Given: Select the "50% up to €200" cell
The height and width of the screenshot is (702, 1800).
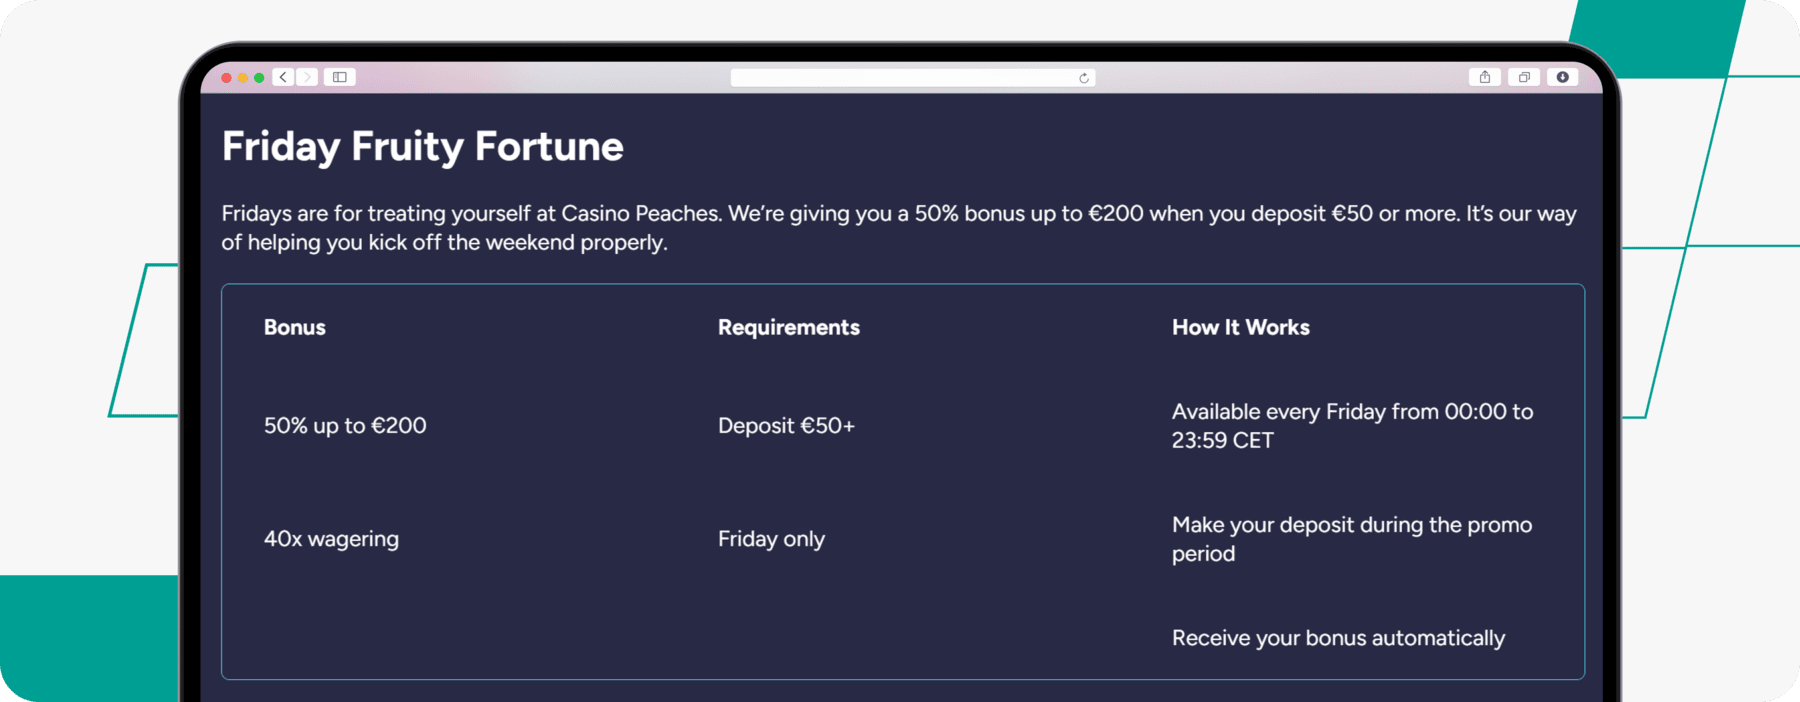Looking at the screenshot, I should point(345,425).
